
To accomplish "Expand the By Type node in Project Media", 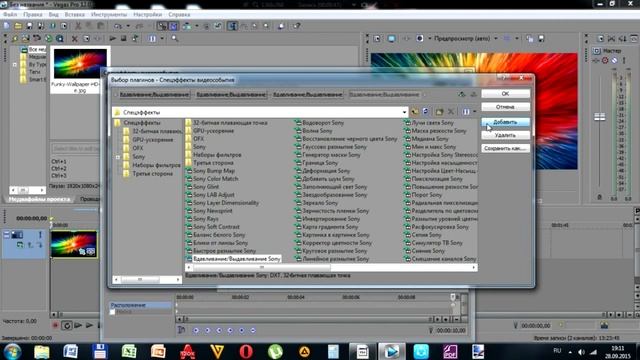I will pos(15,64).
